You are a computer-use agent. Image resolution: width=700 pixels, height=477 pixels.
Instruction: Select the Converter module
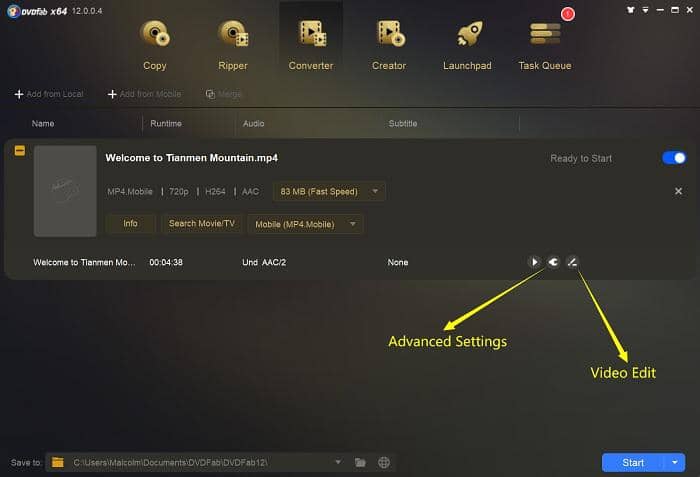[x=311, y=45]
